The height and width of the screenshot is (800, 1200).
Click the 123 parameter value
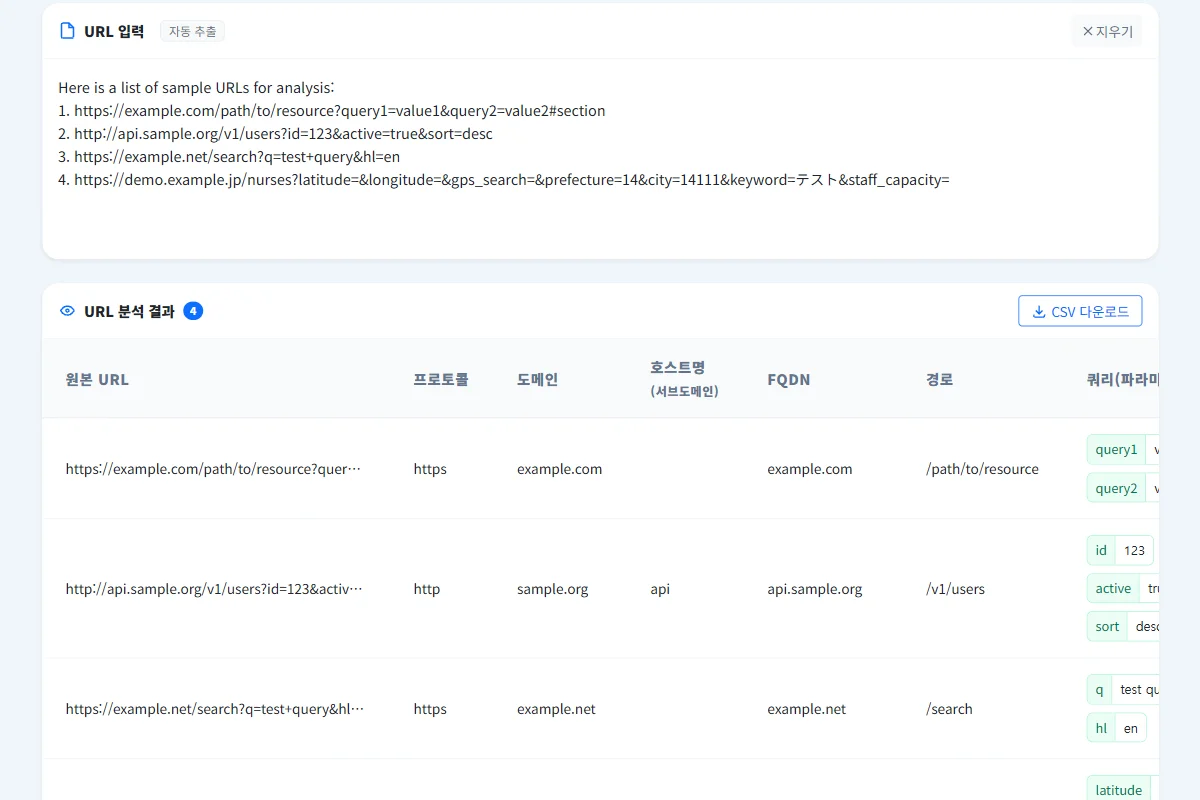click(1134, 550)
